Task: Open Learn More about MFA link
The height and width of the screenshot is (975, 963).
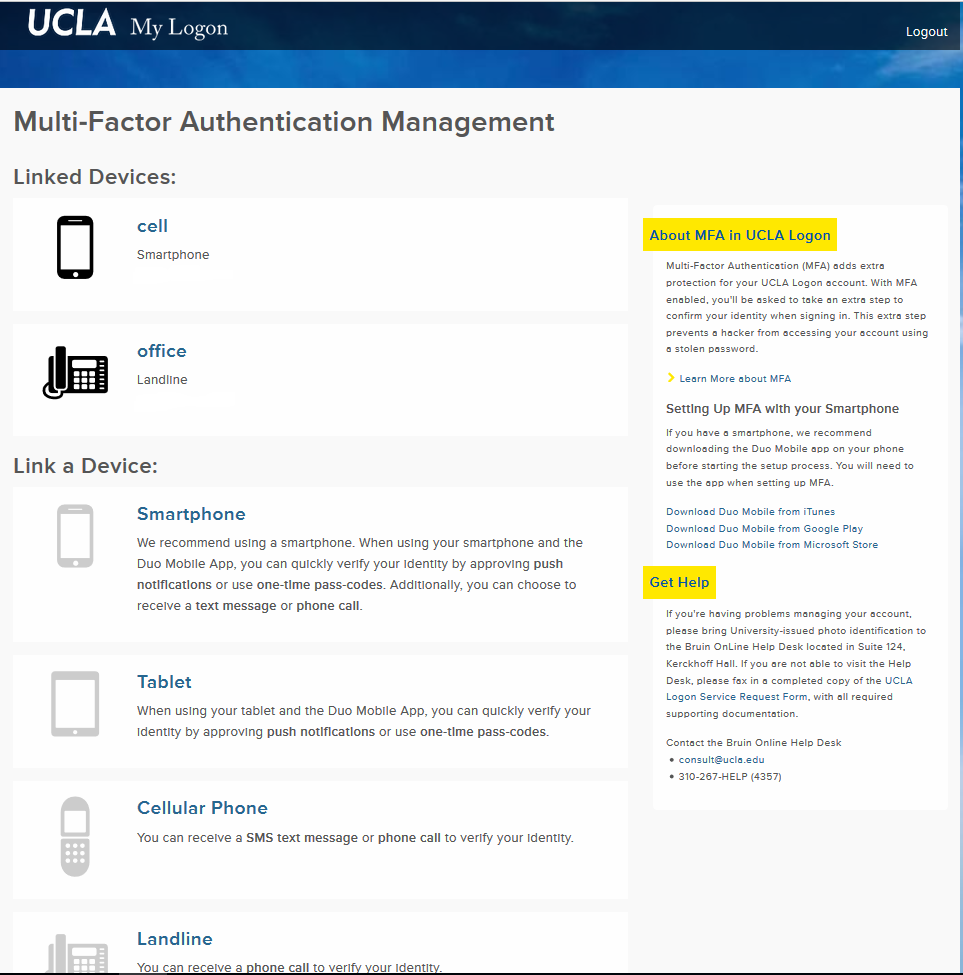Action: coord(735,379)
